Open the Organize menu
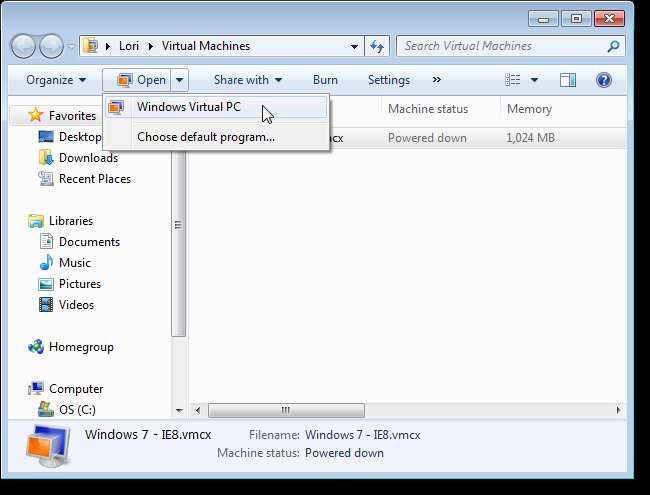 point(56,80)
